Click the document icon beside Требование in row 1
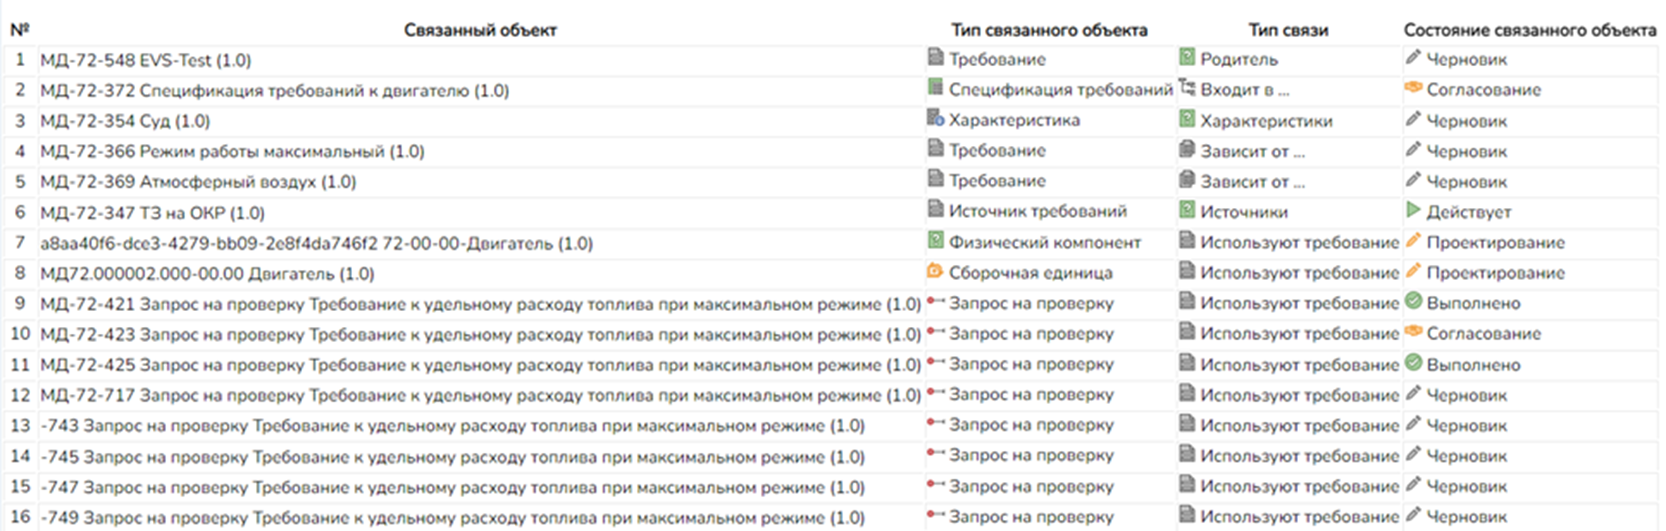1666x531 pixels. pos(935,59)
